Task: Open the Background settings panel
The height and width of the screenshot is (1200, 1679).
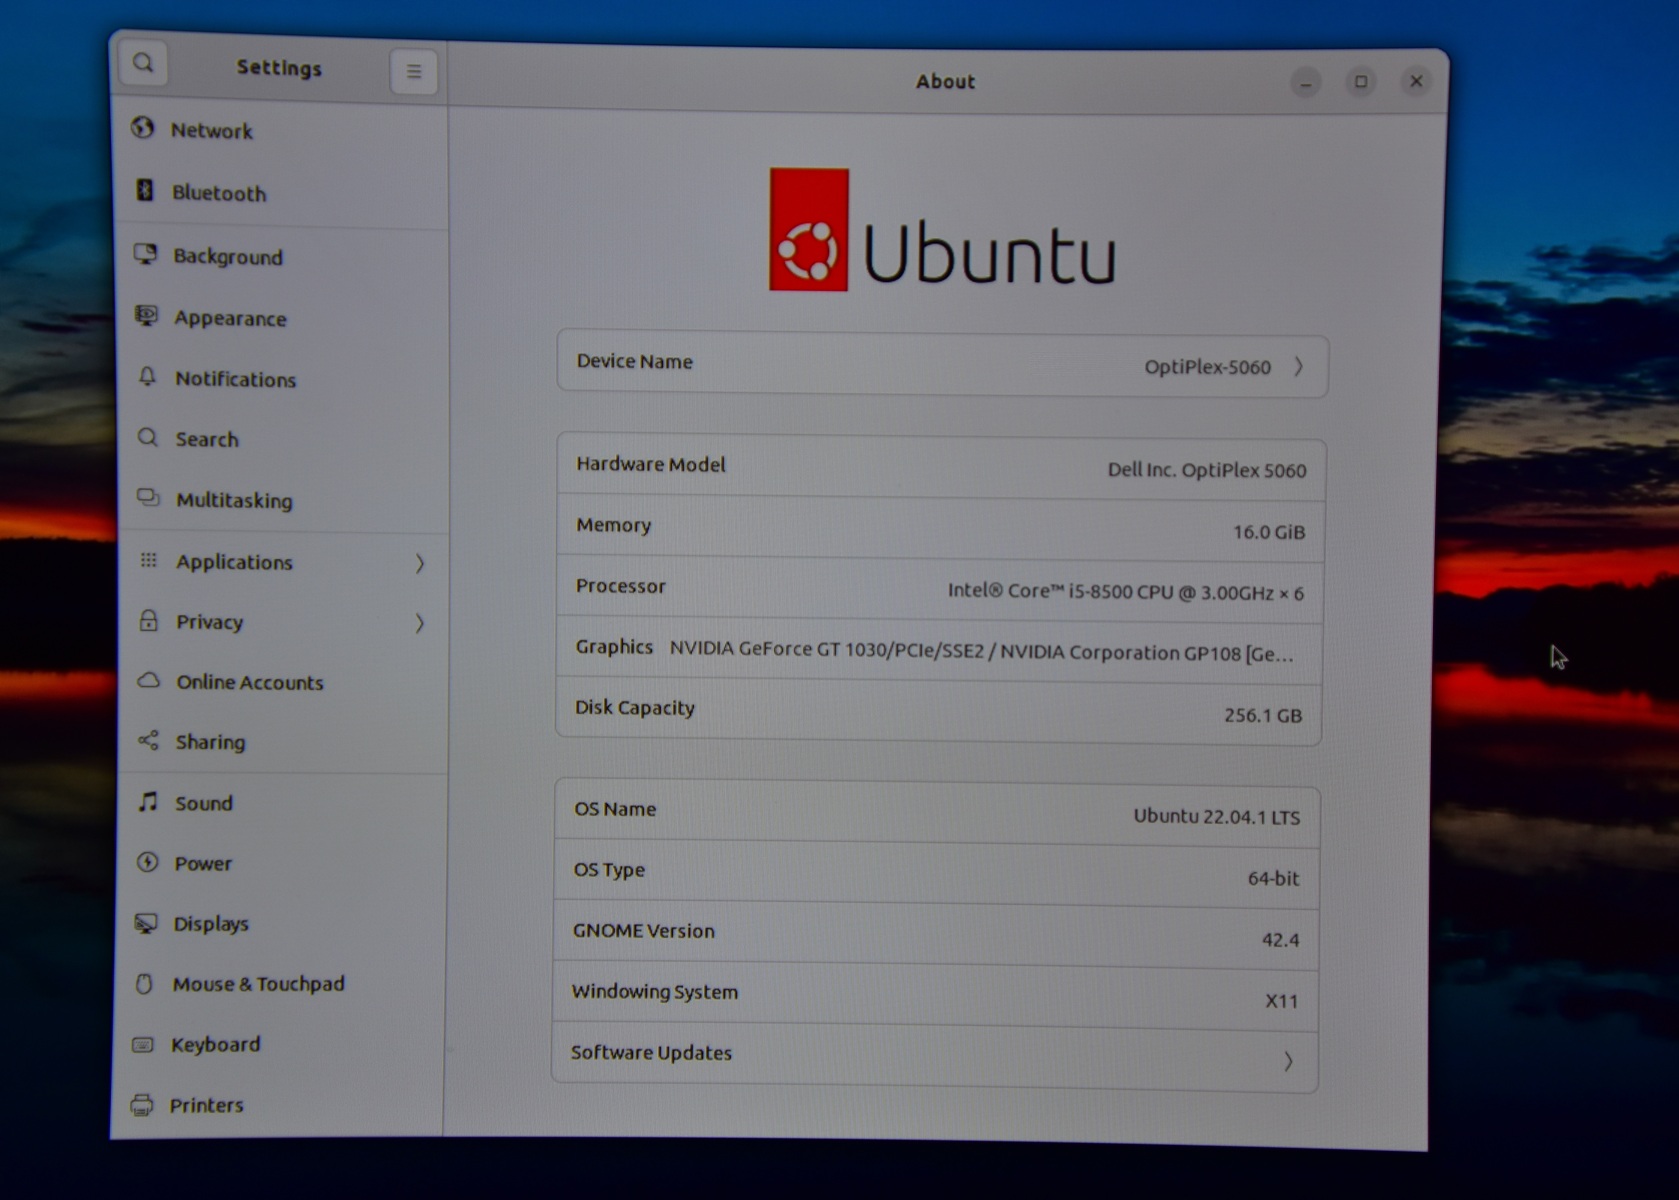Action: [227, 257]
